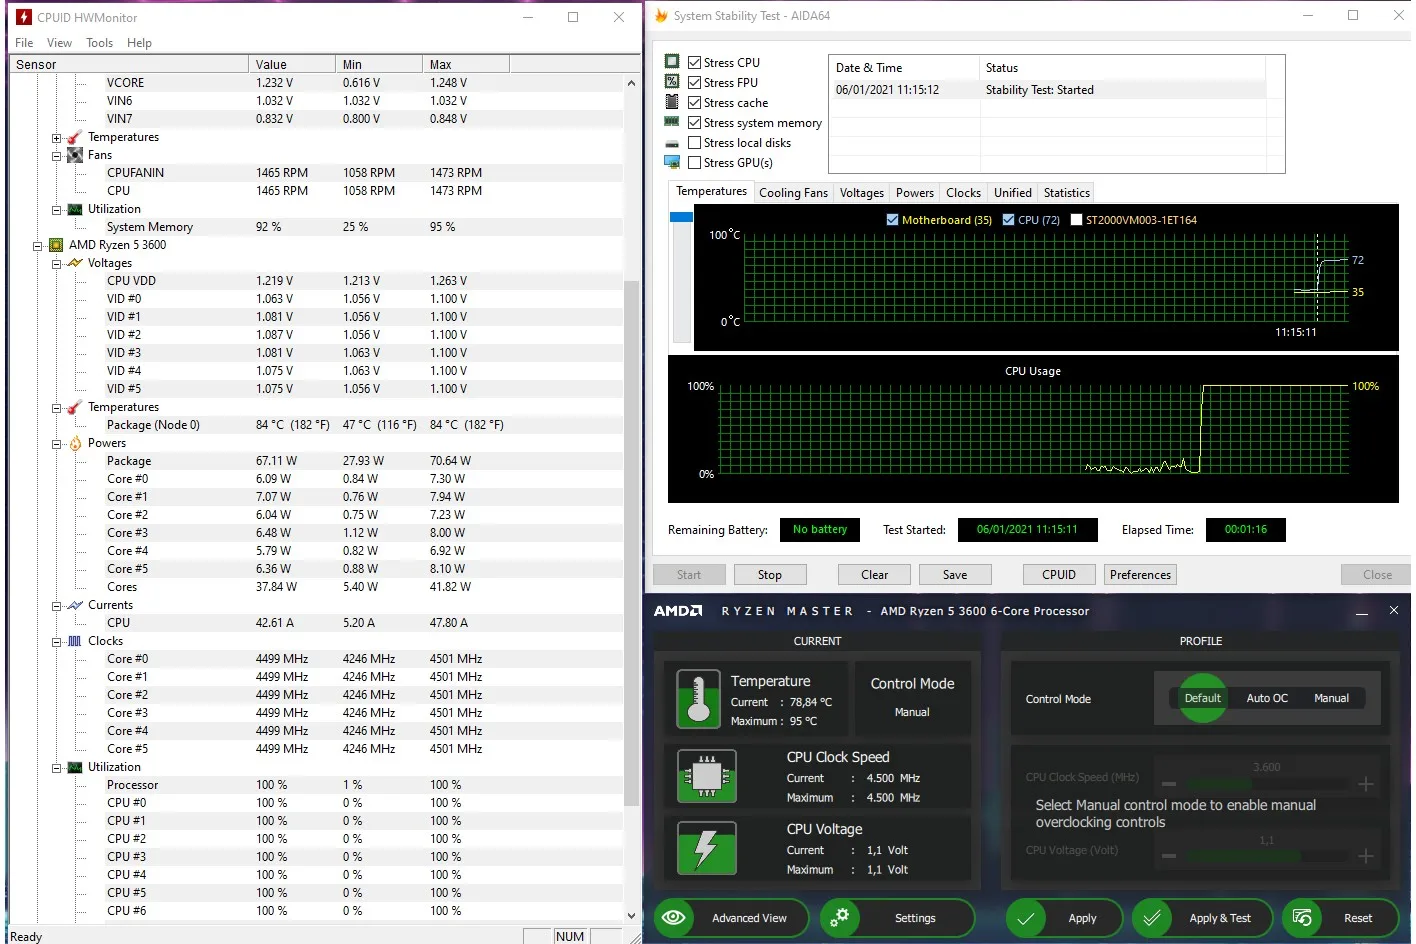Uncheck the Stress CPU checkbox
Viewport: 1416px width, 944px height.
pyautogui.click(x=694, y=62)
